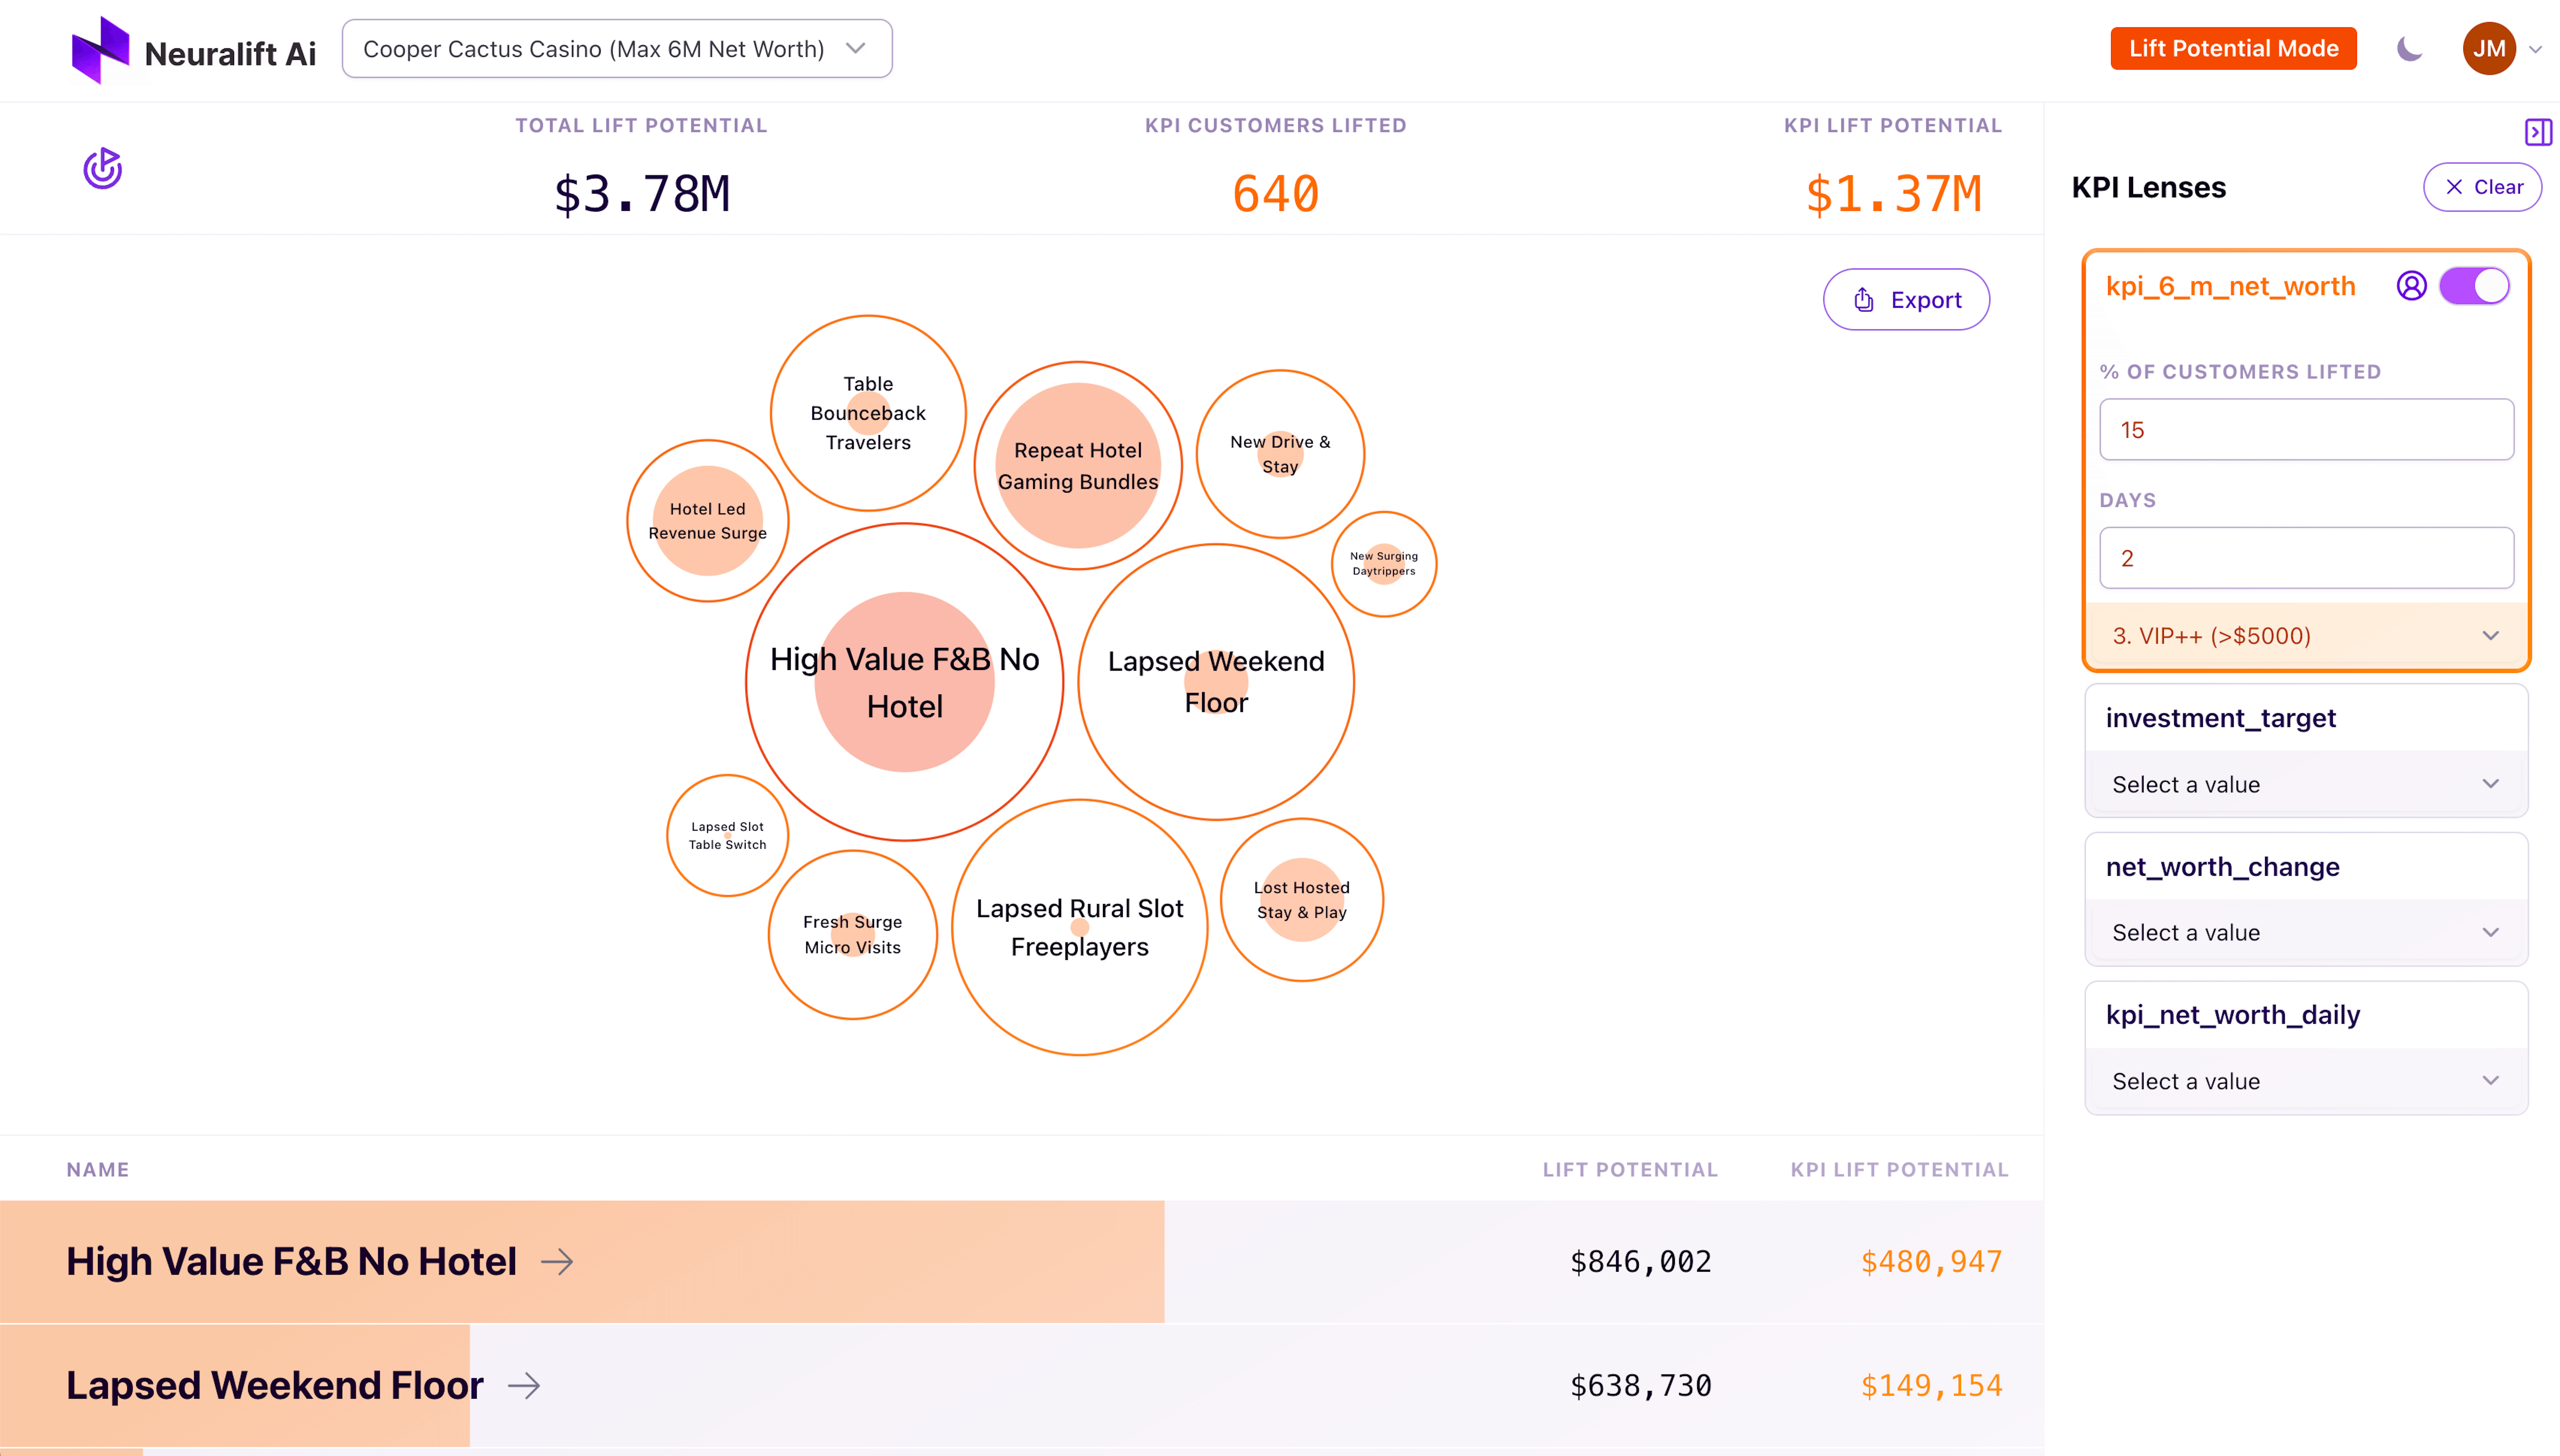Disable the kpi_6_m_net_worth lens toggle
2560x1456 pixels.
(x=2474, y=286)
